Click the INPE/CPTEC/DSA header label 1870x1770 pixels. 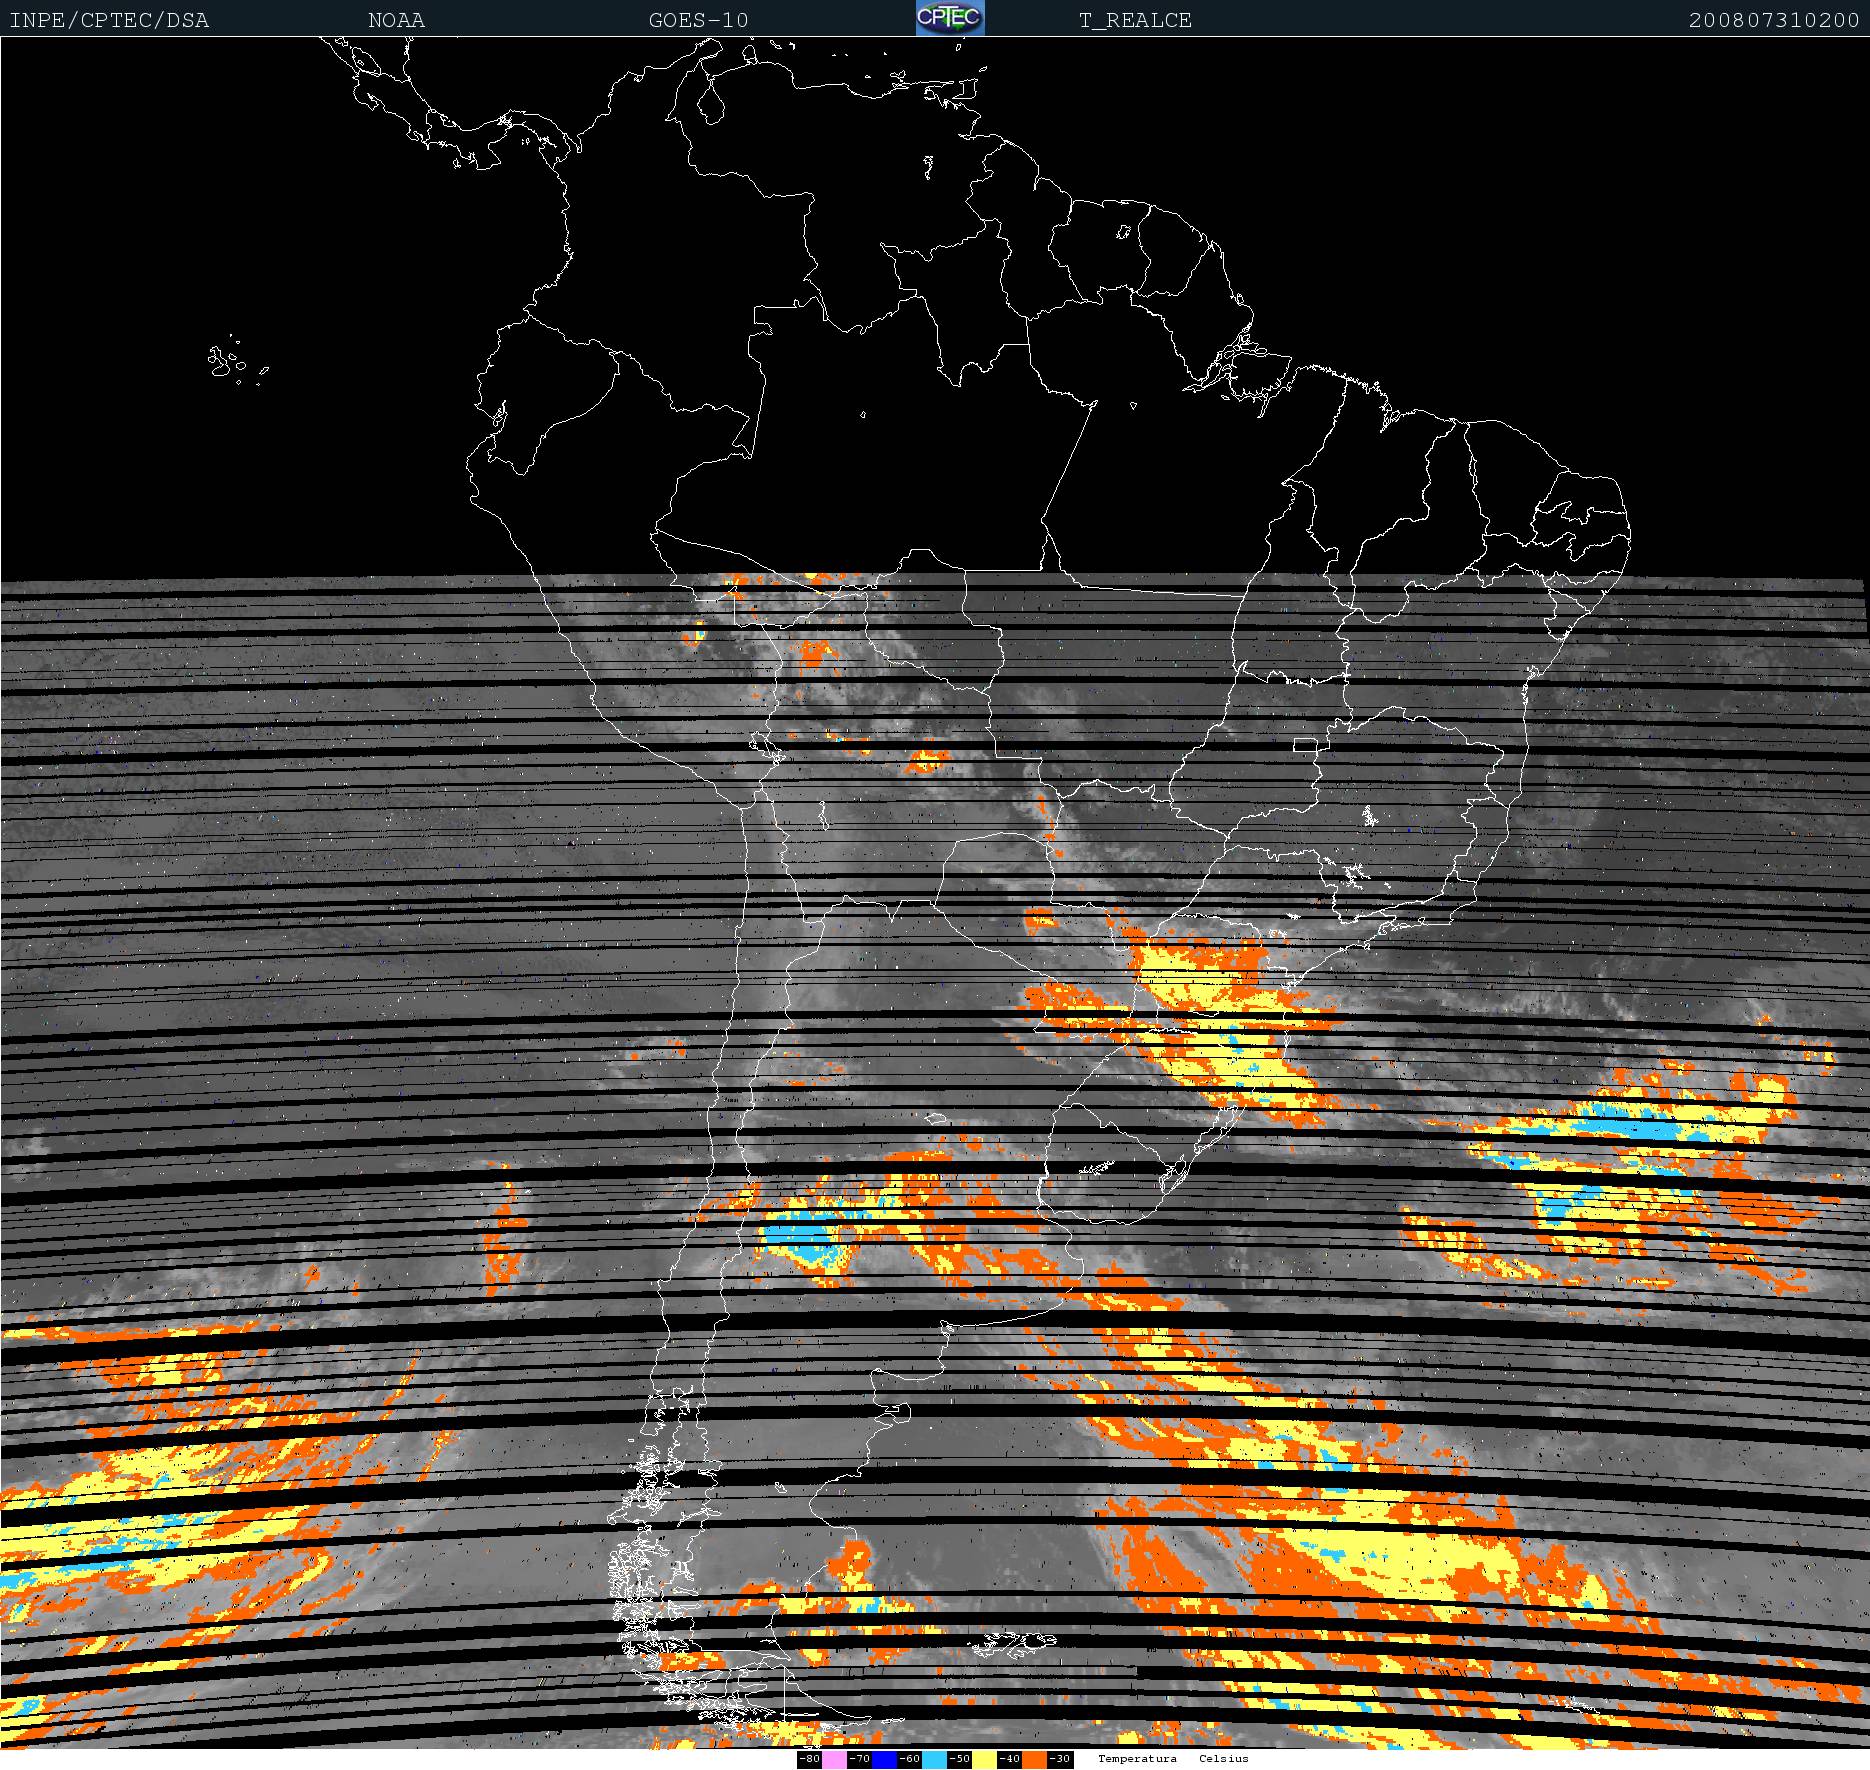pos(109,20)
